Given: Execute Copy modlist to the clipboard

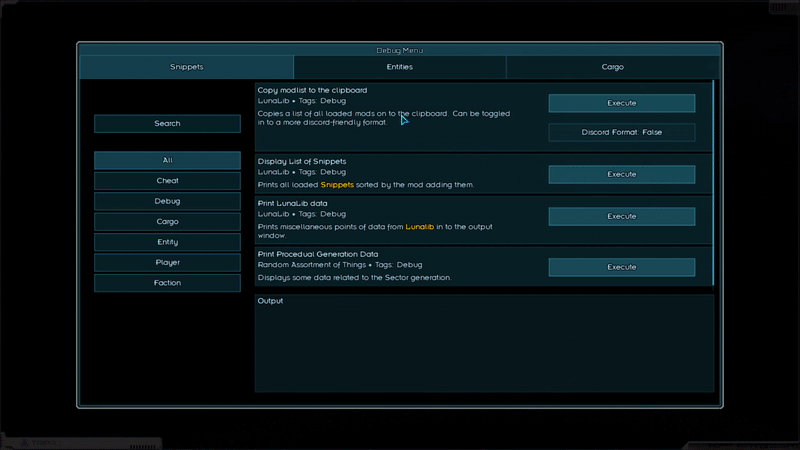Looking at the screenshot, I should point(621,103).
